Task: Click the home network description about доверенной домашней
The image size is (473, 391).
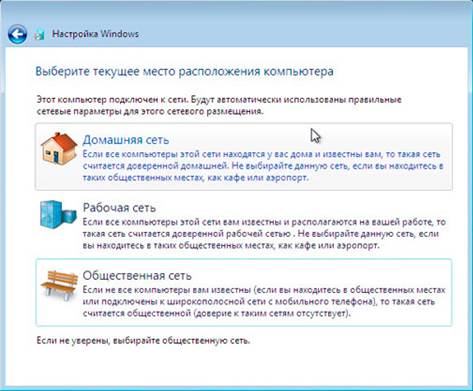Action: click(263, 166)
